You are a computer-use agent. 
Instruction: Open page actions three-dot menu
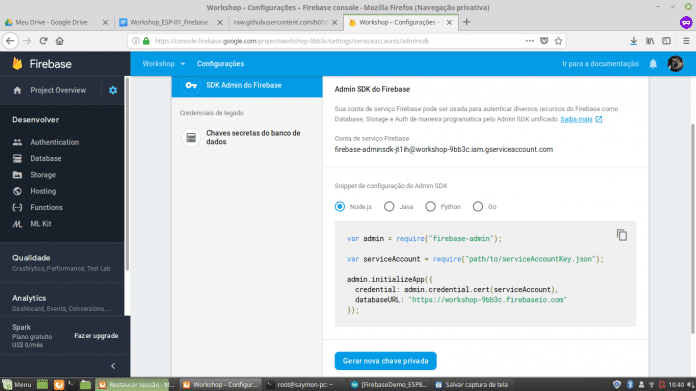coord(530,41)
